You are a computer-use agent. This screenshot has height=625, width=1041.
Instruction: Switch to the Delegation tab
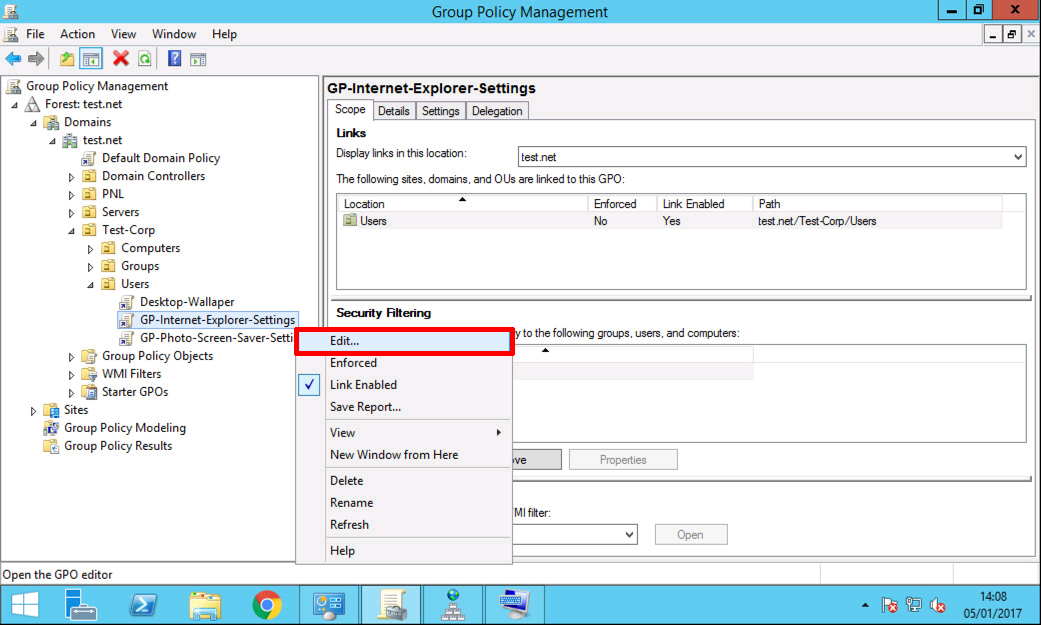point(497,111)
